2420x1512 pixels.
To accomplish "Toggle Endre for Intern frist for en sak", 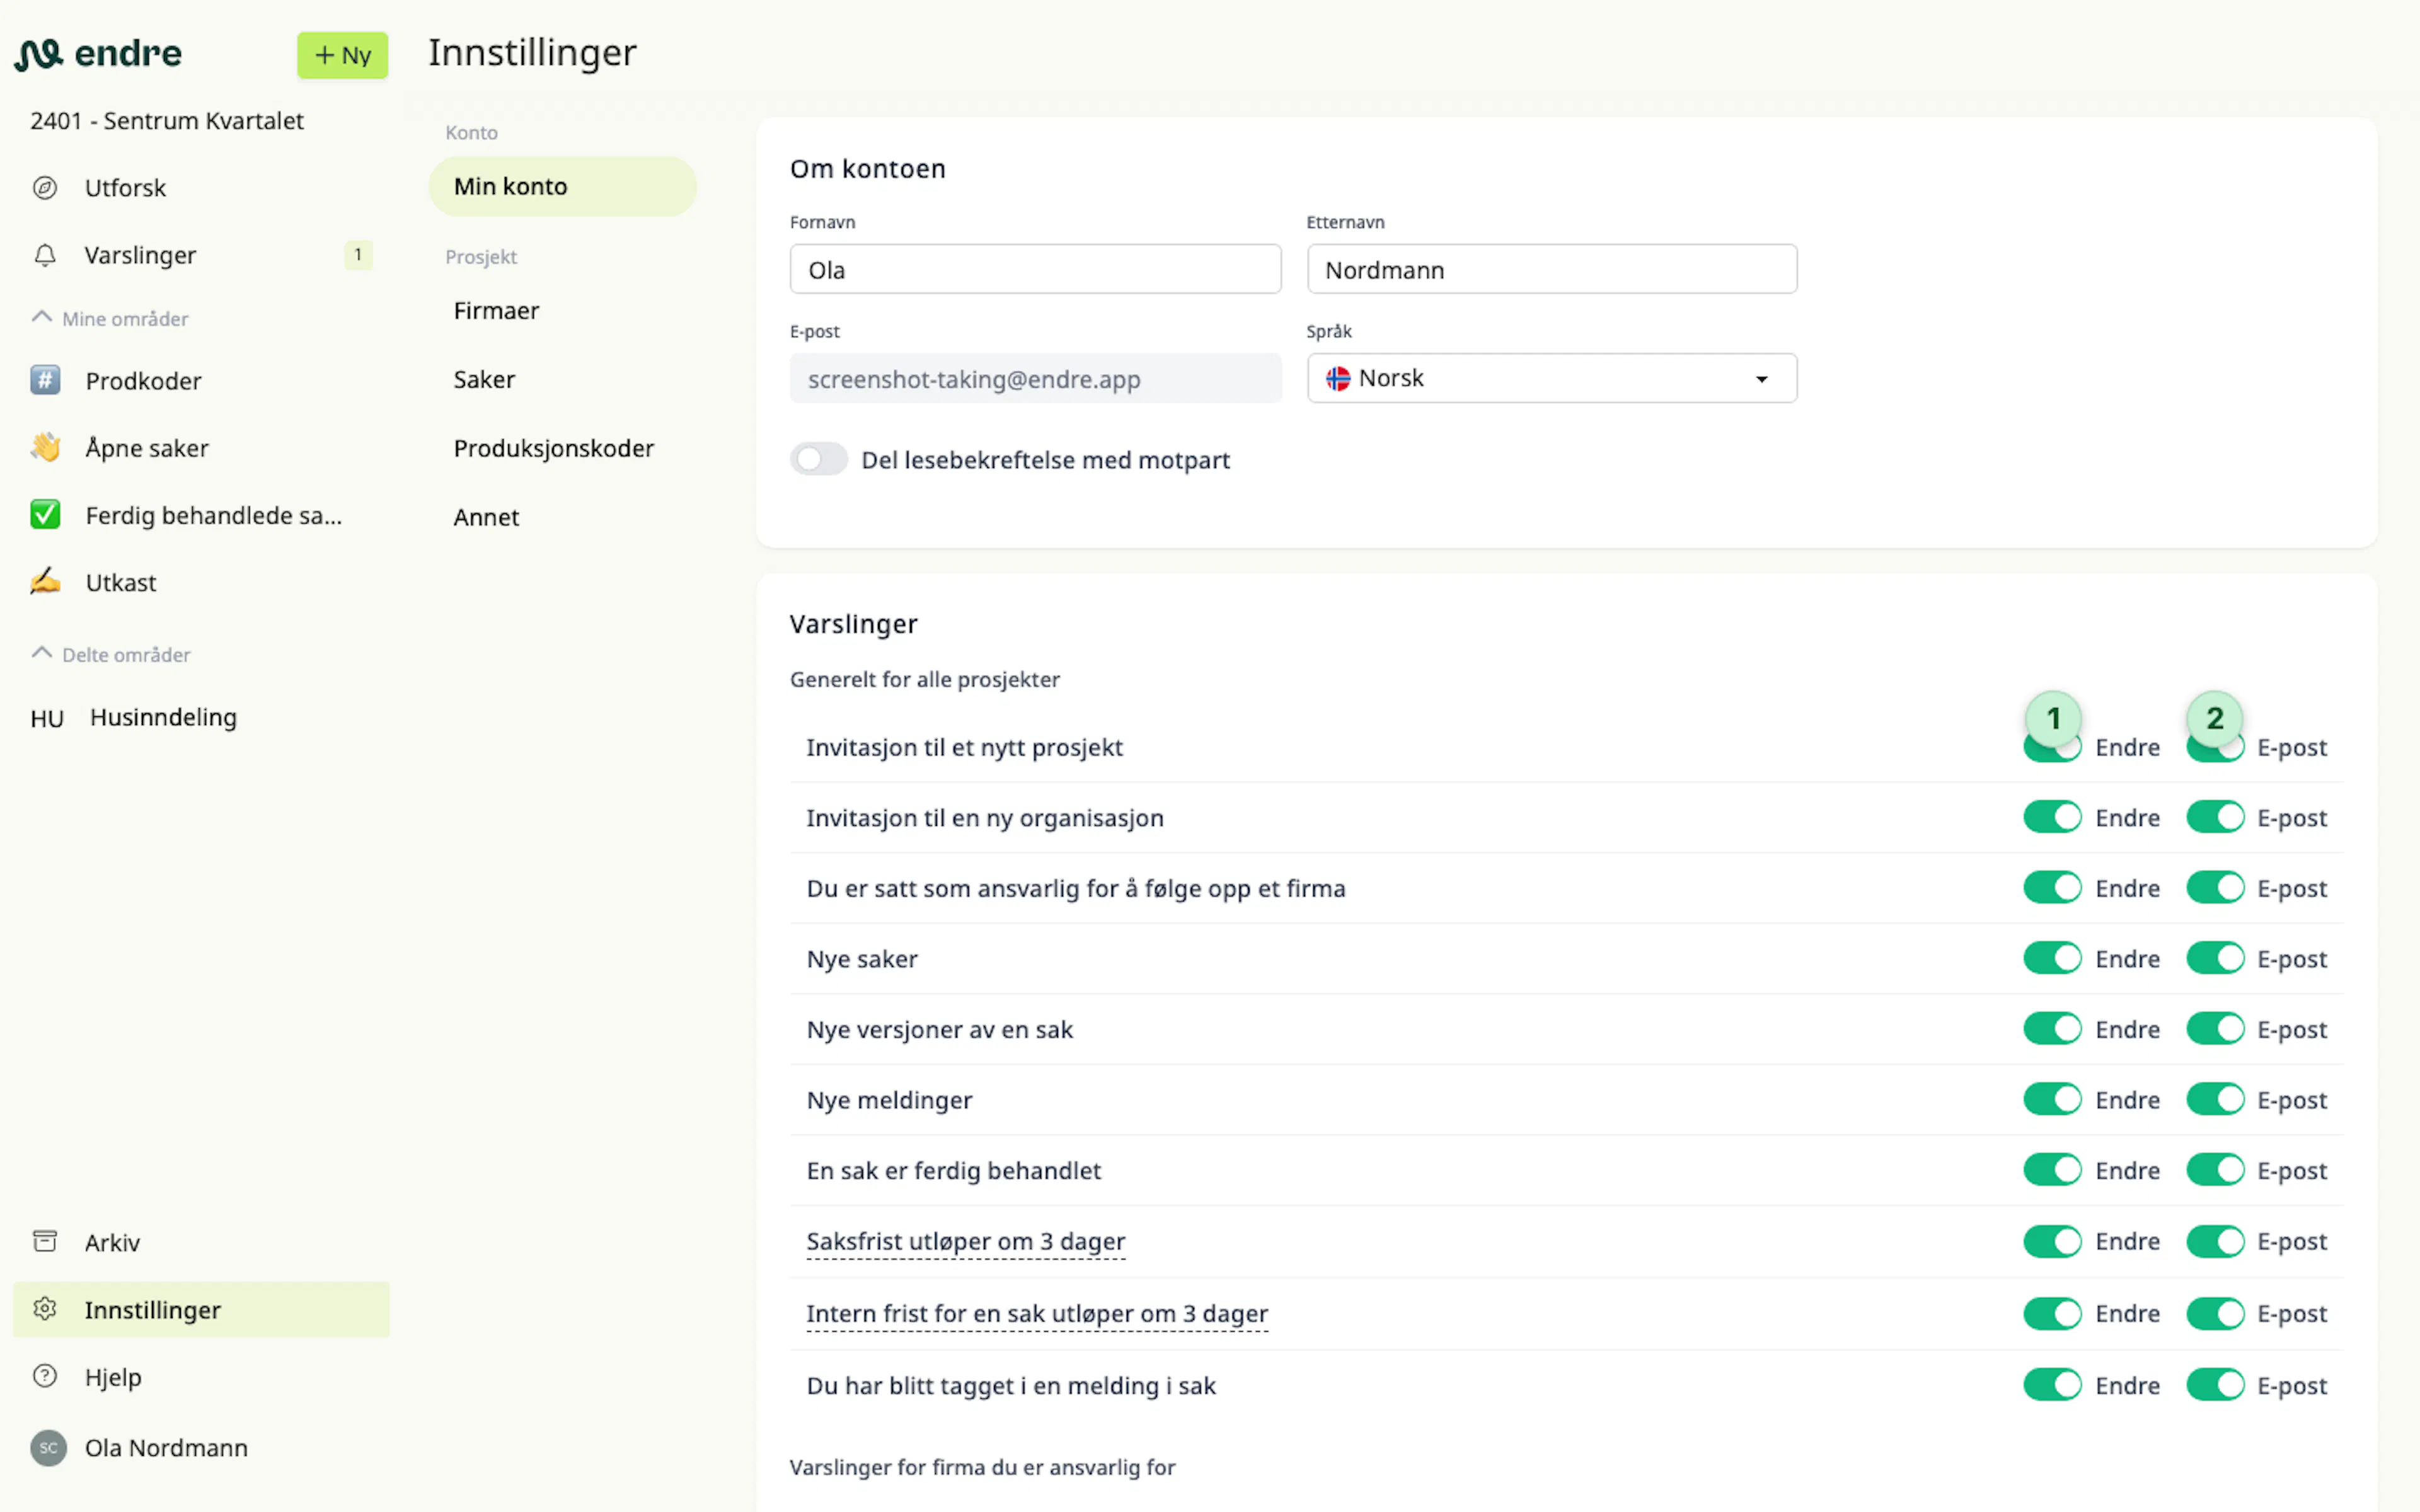I will pos(2052,1313).
